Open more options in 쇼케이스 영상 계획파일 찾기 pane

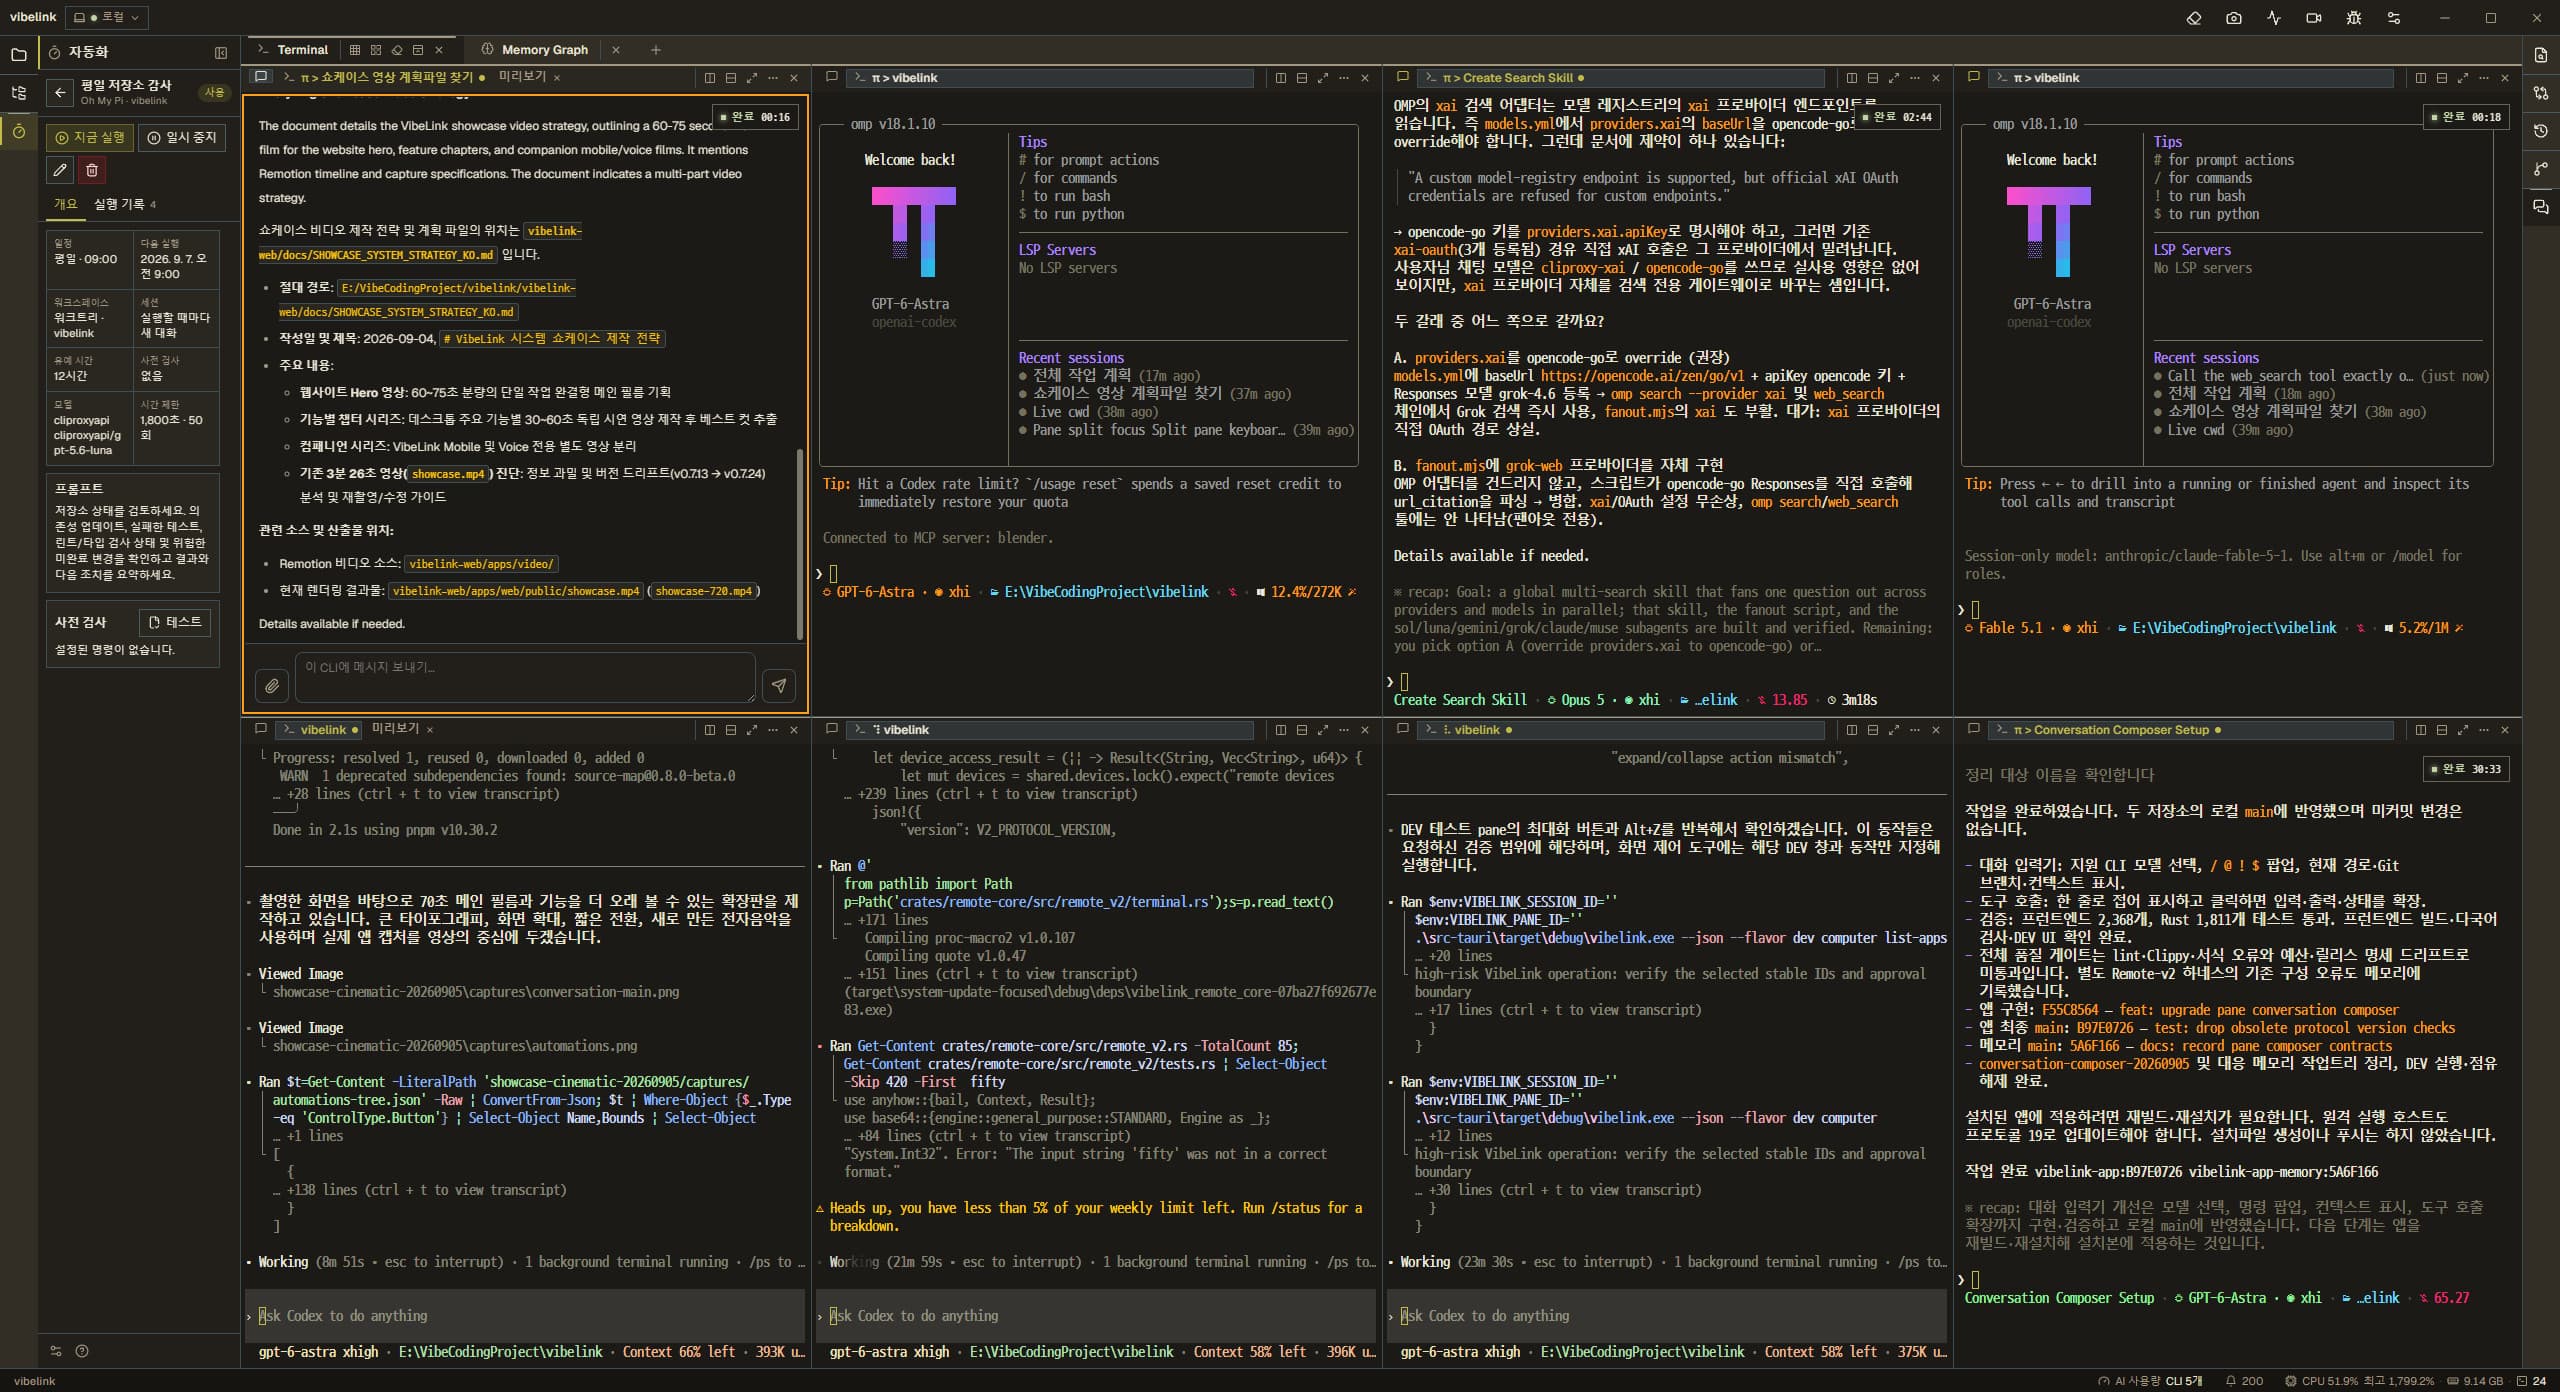click(773, 78)
